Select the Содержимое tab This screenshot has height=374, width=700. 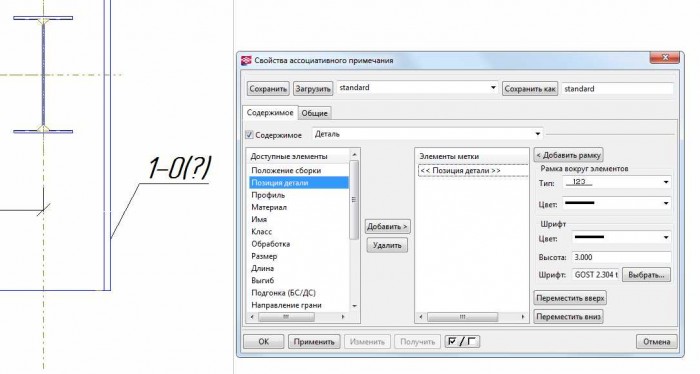coord(270,113)
